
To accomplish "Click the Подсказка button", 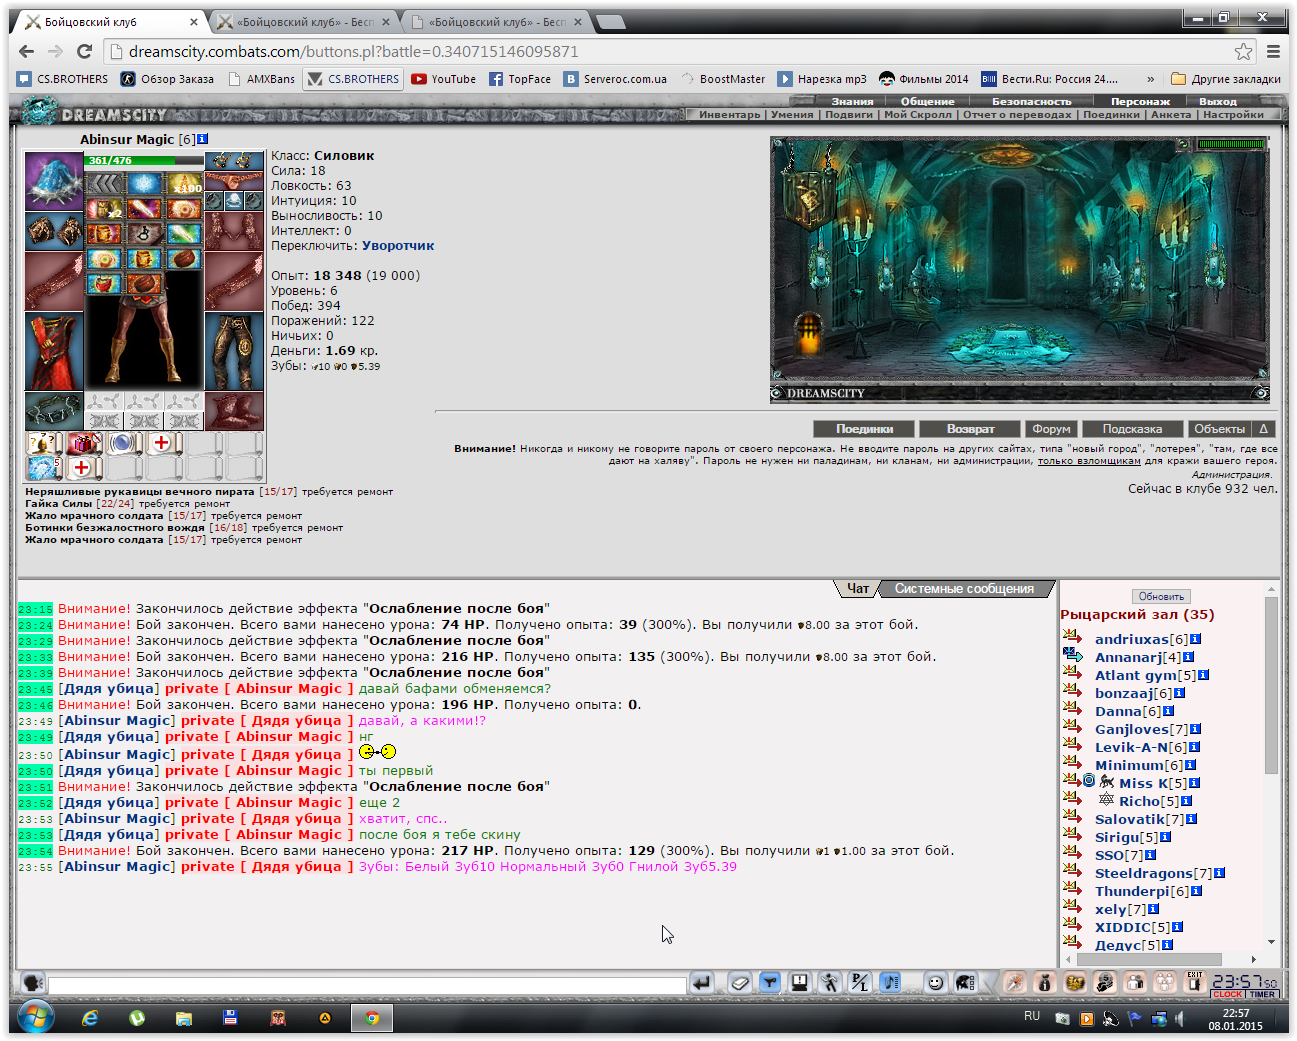I will click(x=1132, y=429).
